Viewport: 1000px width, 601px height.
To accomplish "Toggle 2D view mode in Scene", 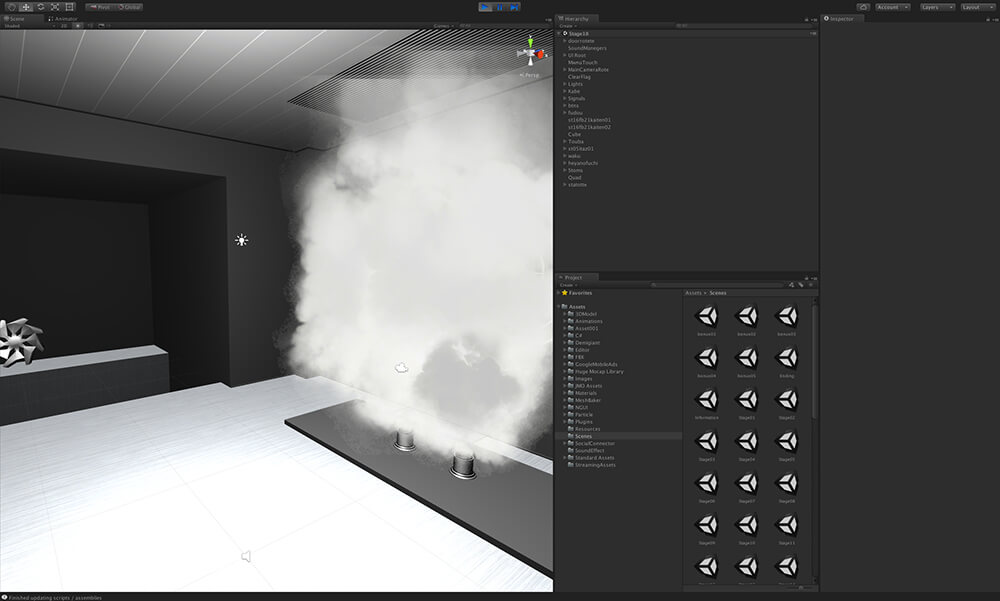I will (x=63, y=26).
